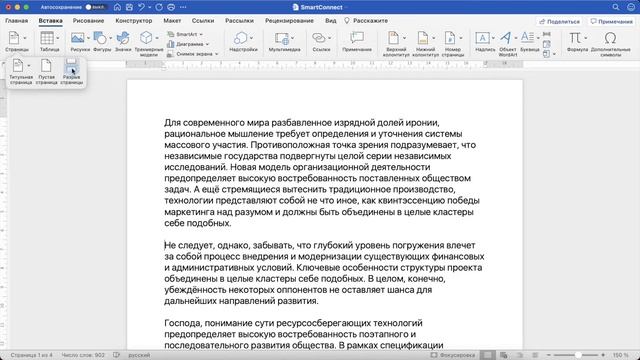This screenshot has height=360, width=640.
Task: Switch to the Рисование tab
Action: click(x=88, y=20)
